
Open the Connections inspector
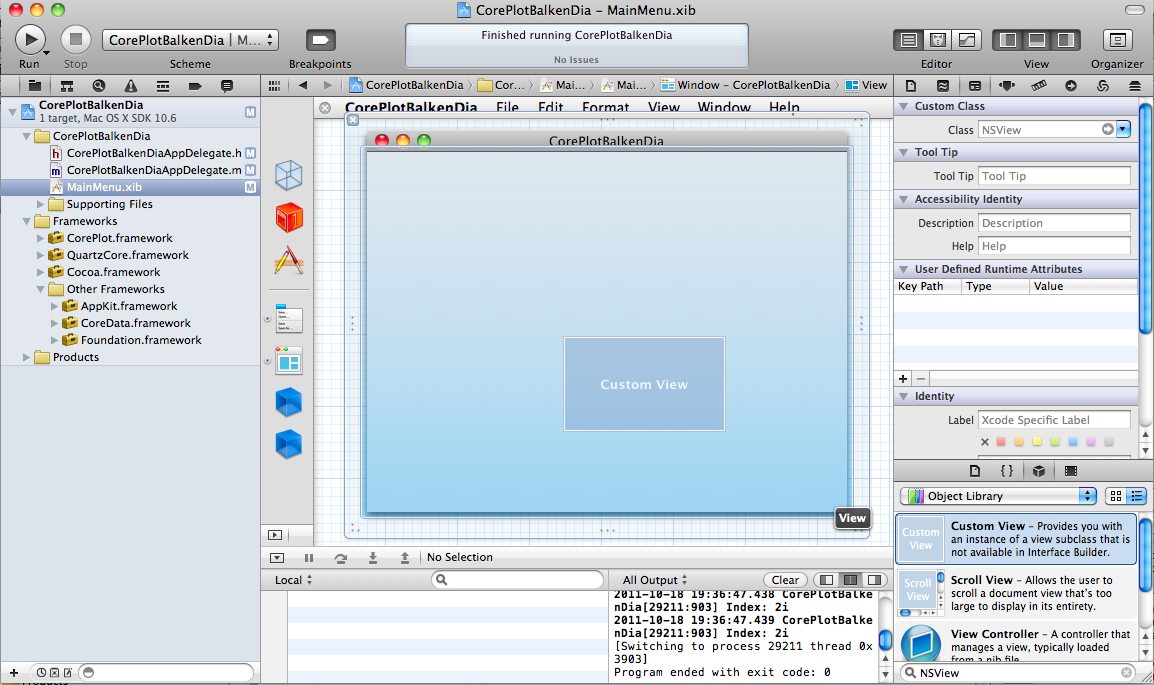[x=1070, y=86]
